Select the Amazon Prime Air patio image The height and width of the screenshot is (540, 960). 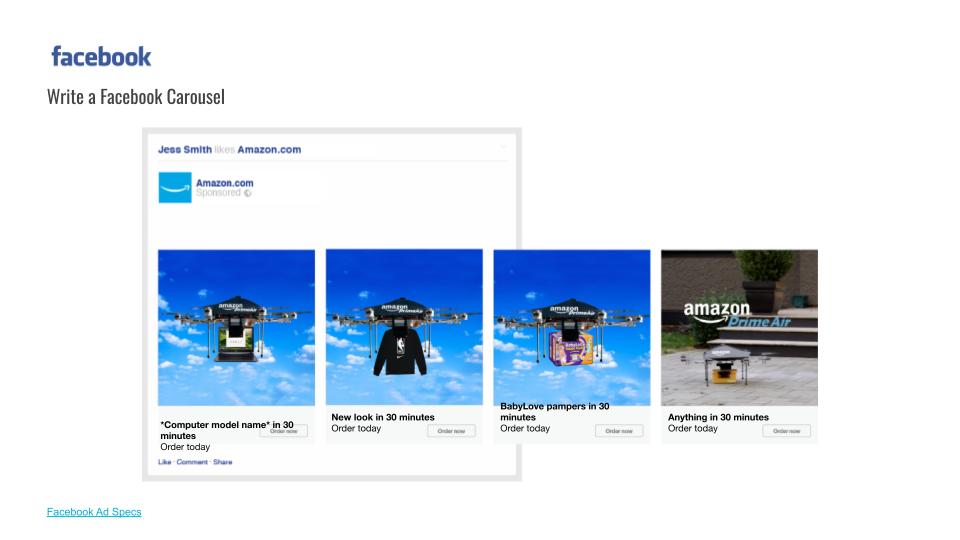click(x=740, y=328)
